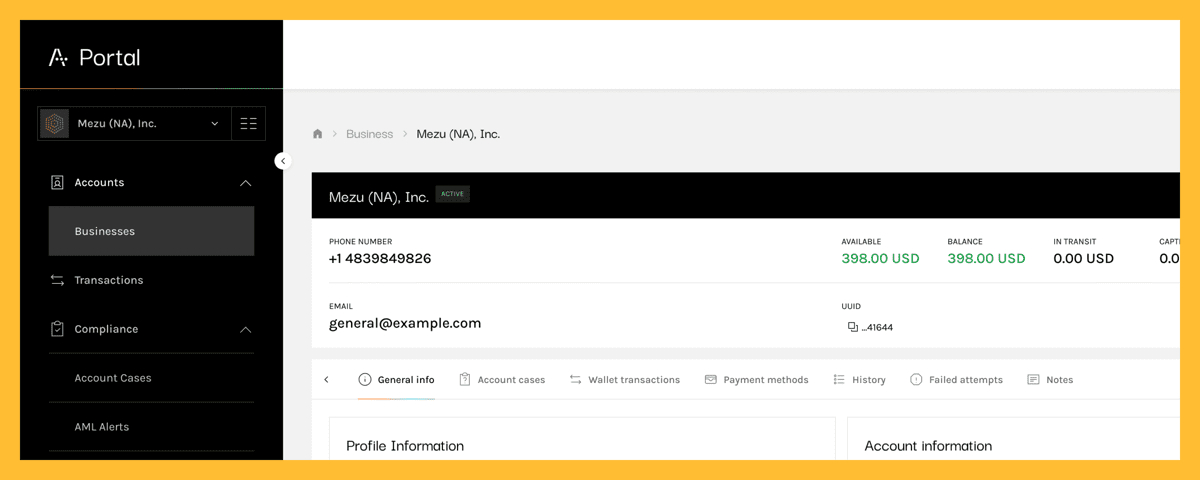Open the grid list view icon beside organization selector
Screen dimensions: 1200x480
(x=248, y=124)
